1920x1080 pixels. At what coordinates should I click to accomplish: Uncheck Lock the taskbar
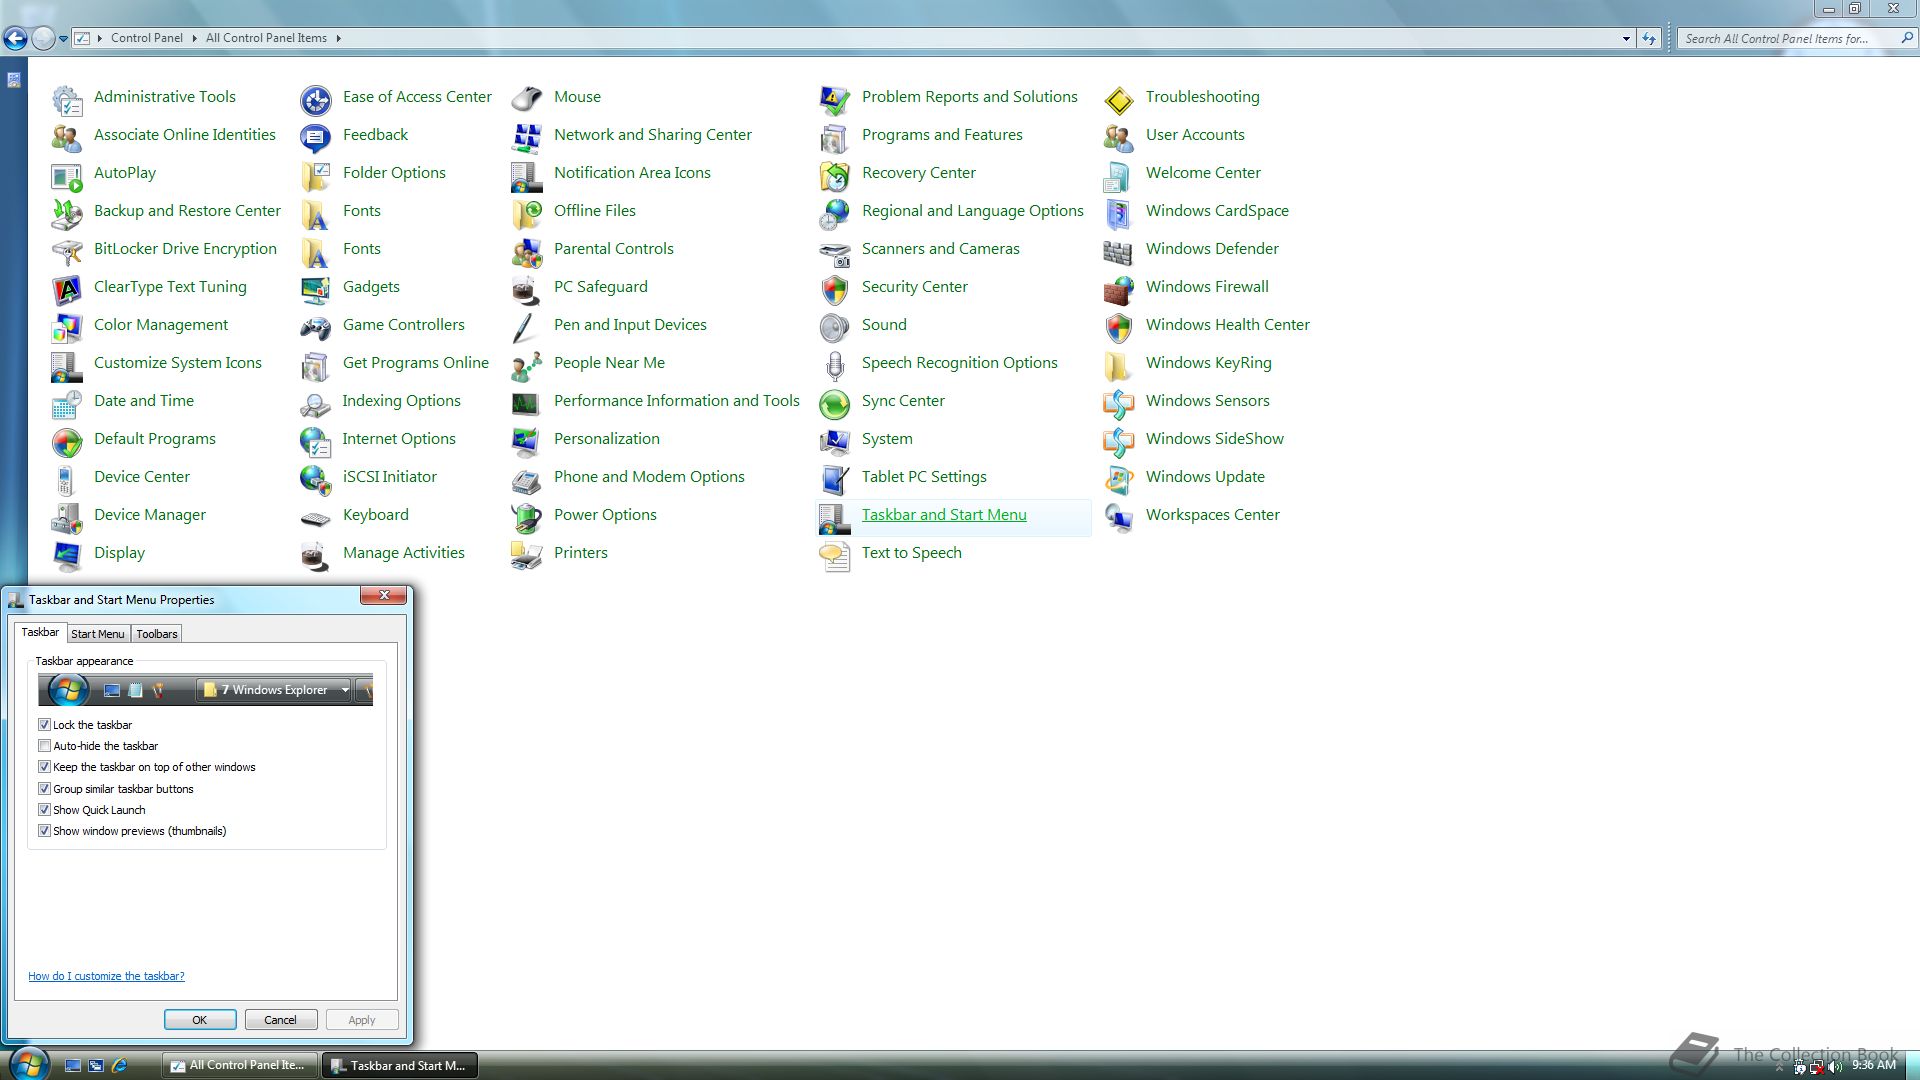(44, 725)
